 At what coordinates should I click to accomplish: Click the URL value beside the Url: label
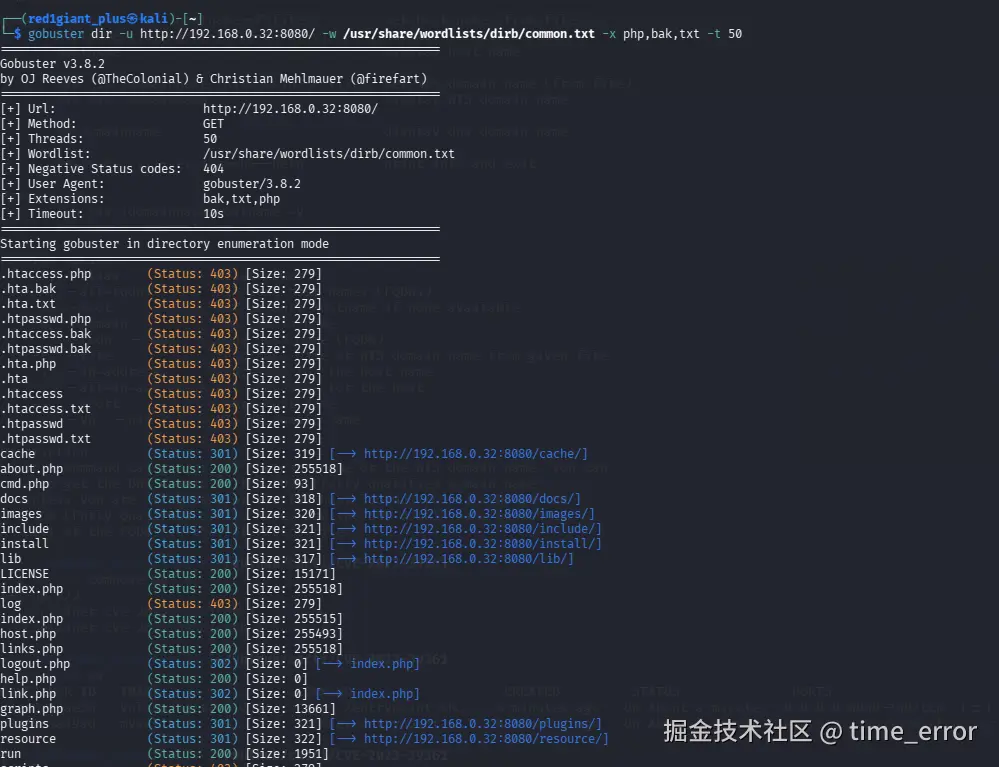(291, 109)
